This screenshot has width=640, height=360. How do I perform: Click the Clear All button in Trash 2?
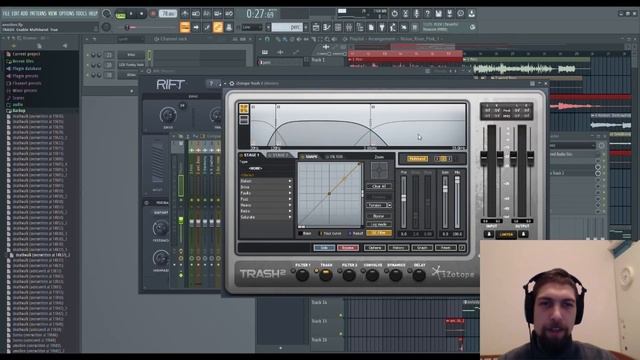tap(379, 186)
